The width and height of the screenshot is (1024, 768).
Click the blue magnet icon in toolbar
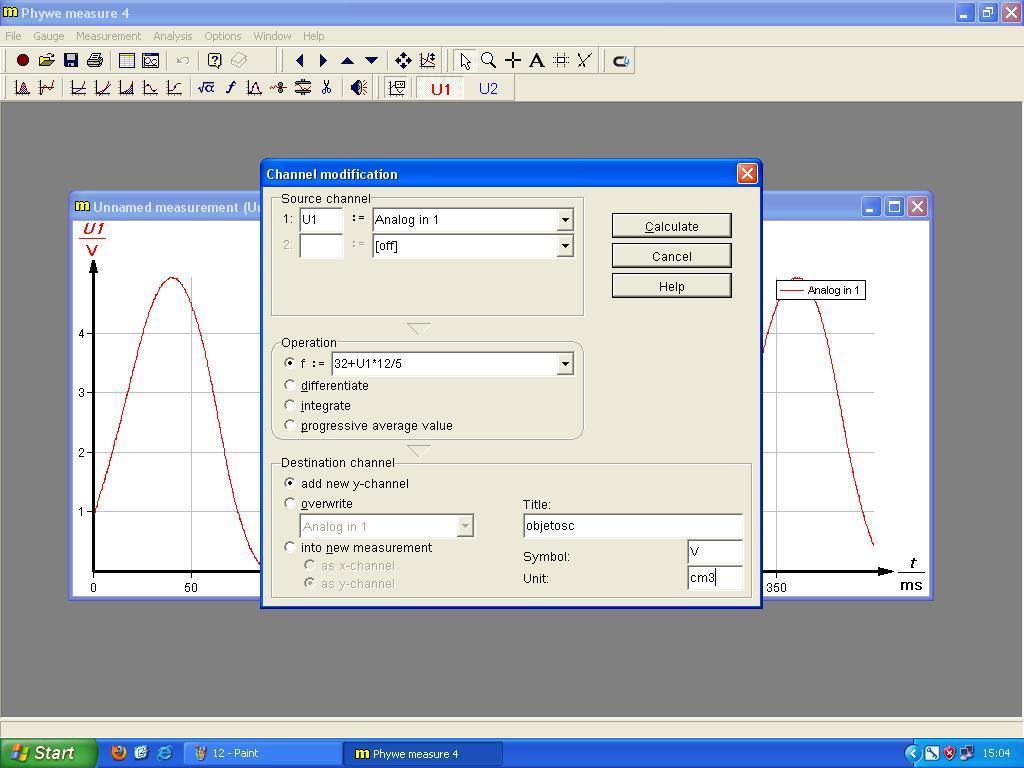tap(620, 61)
